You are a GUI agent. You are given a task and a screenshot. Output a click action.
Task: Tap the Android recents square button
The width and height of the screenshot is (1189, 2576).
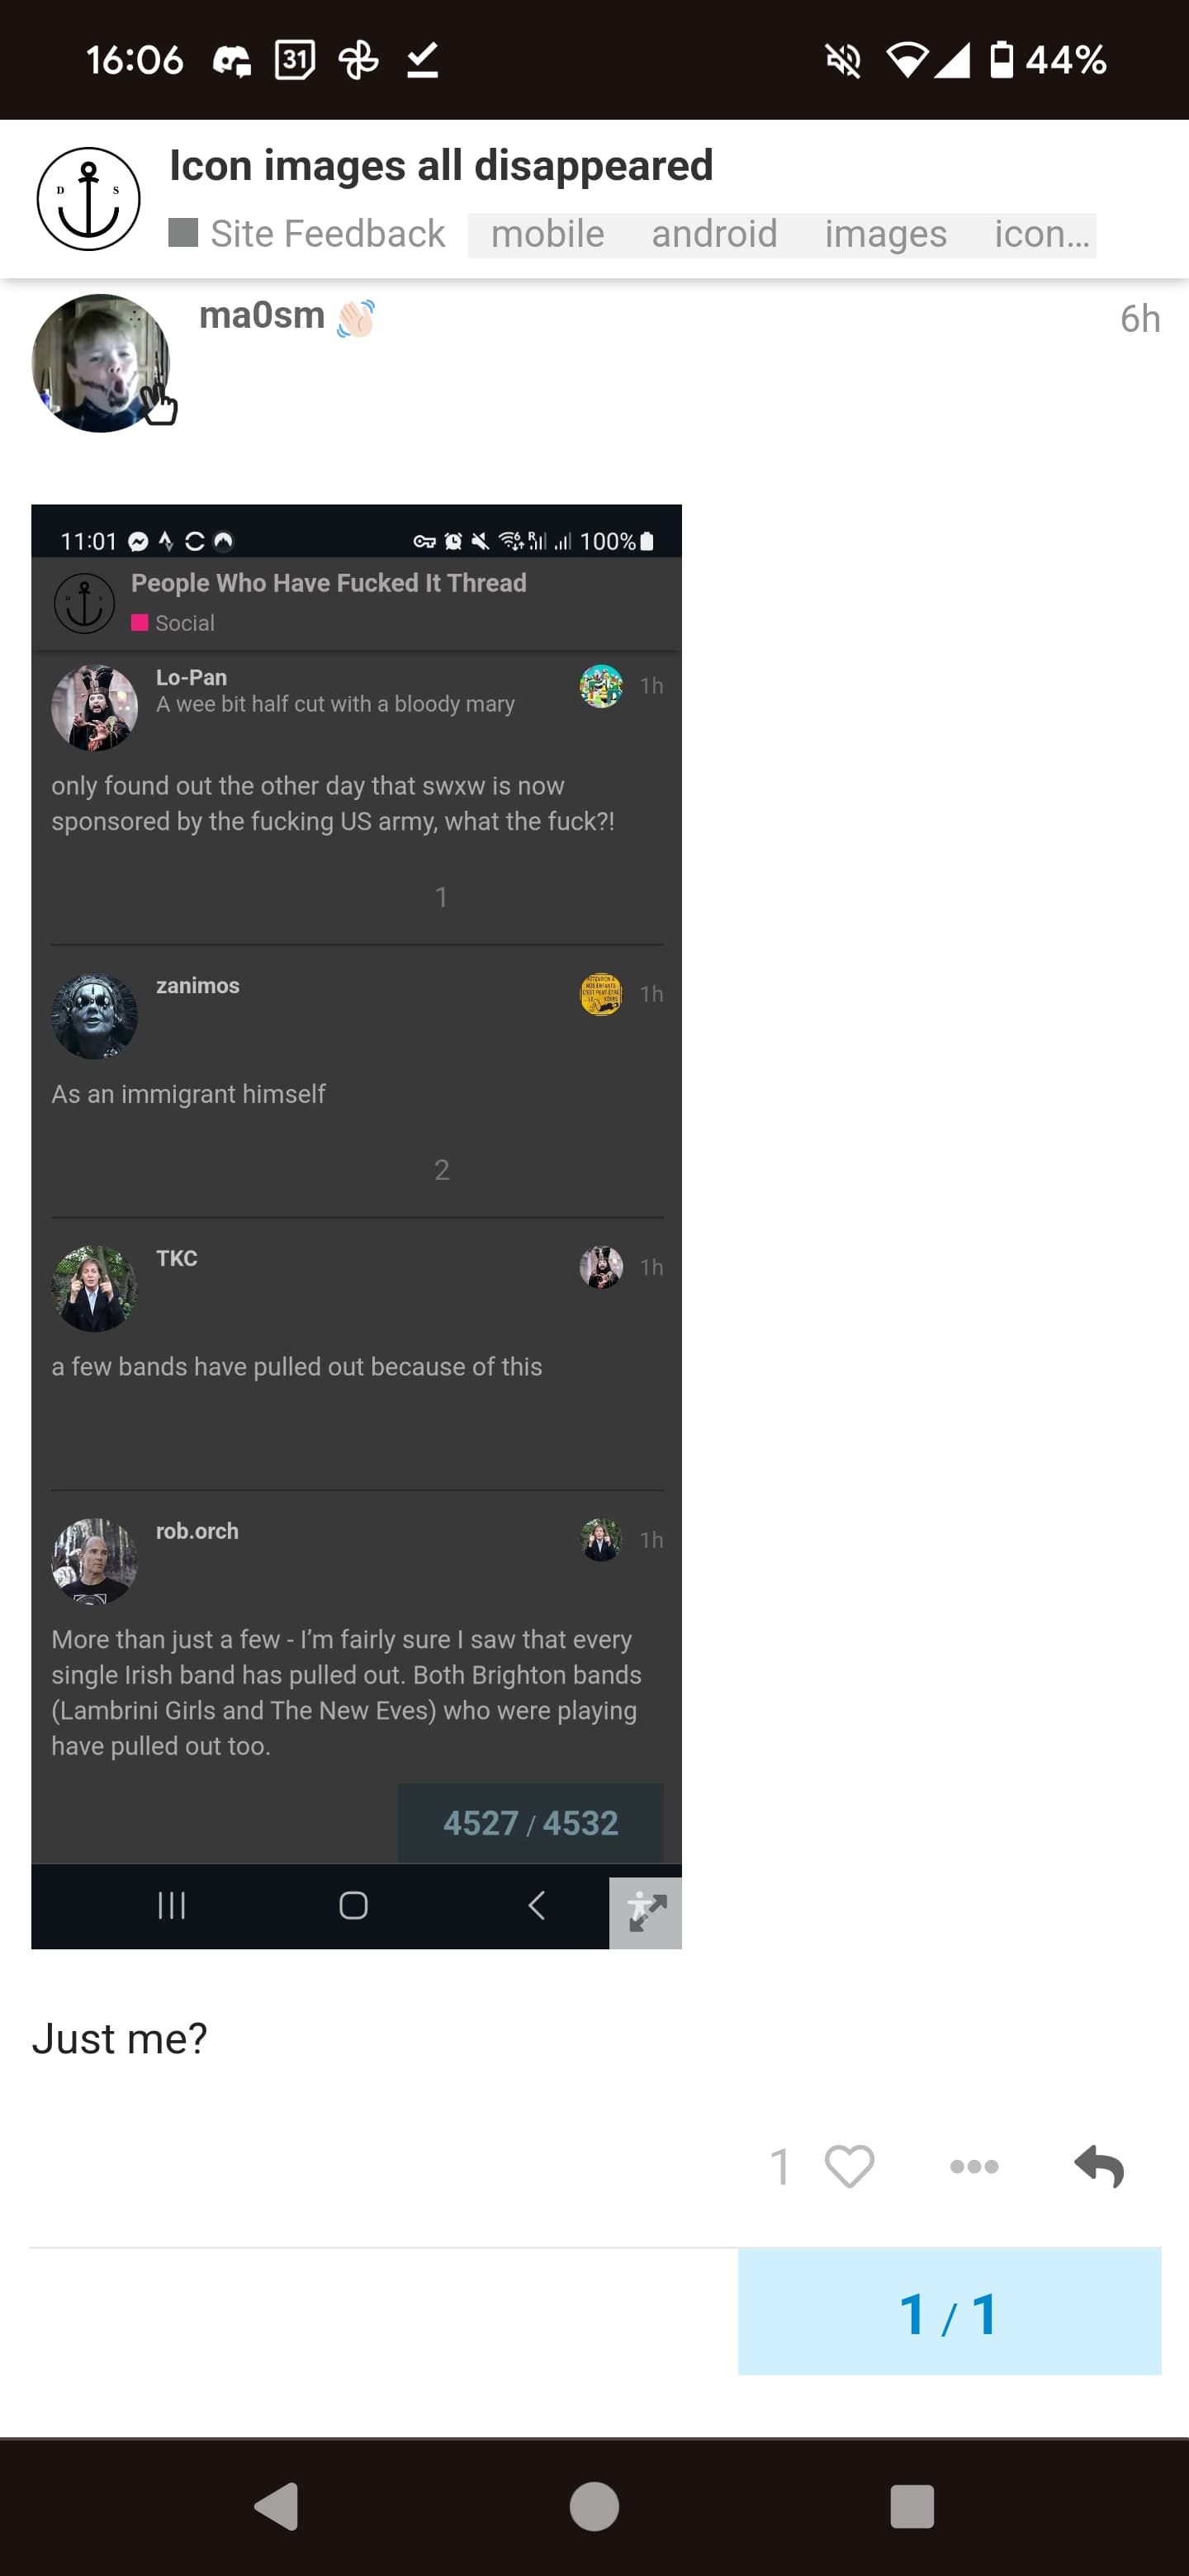pos(911,2507)
